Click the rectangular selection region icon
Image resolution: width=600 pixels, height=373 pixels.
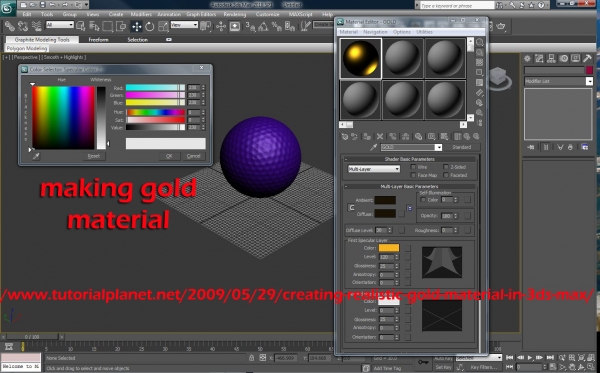pos(108,26)
